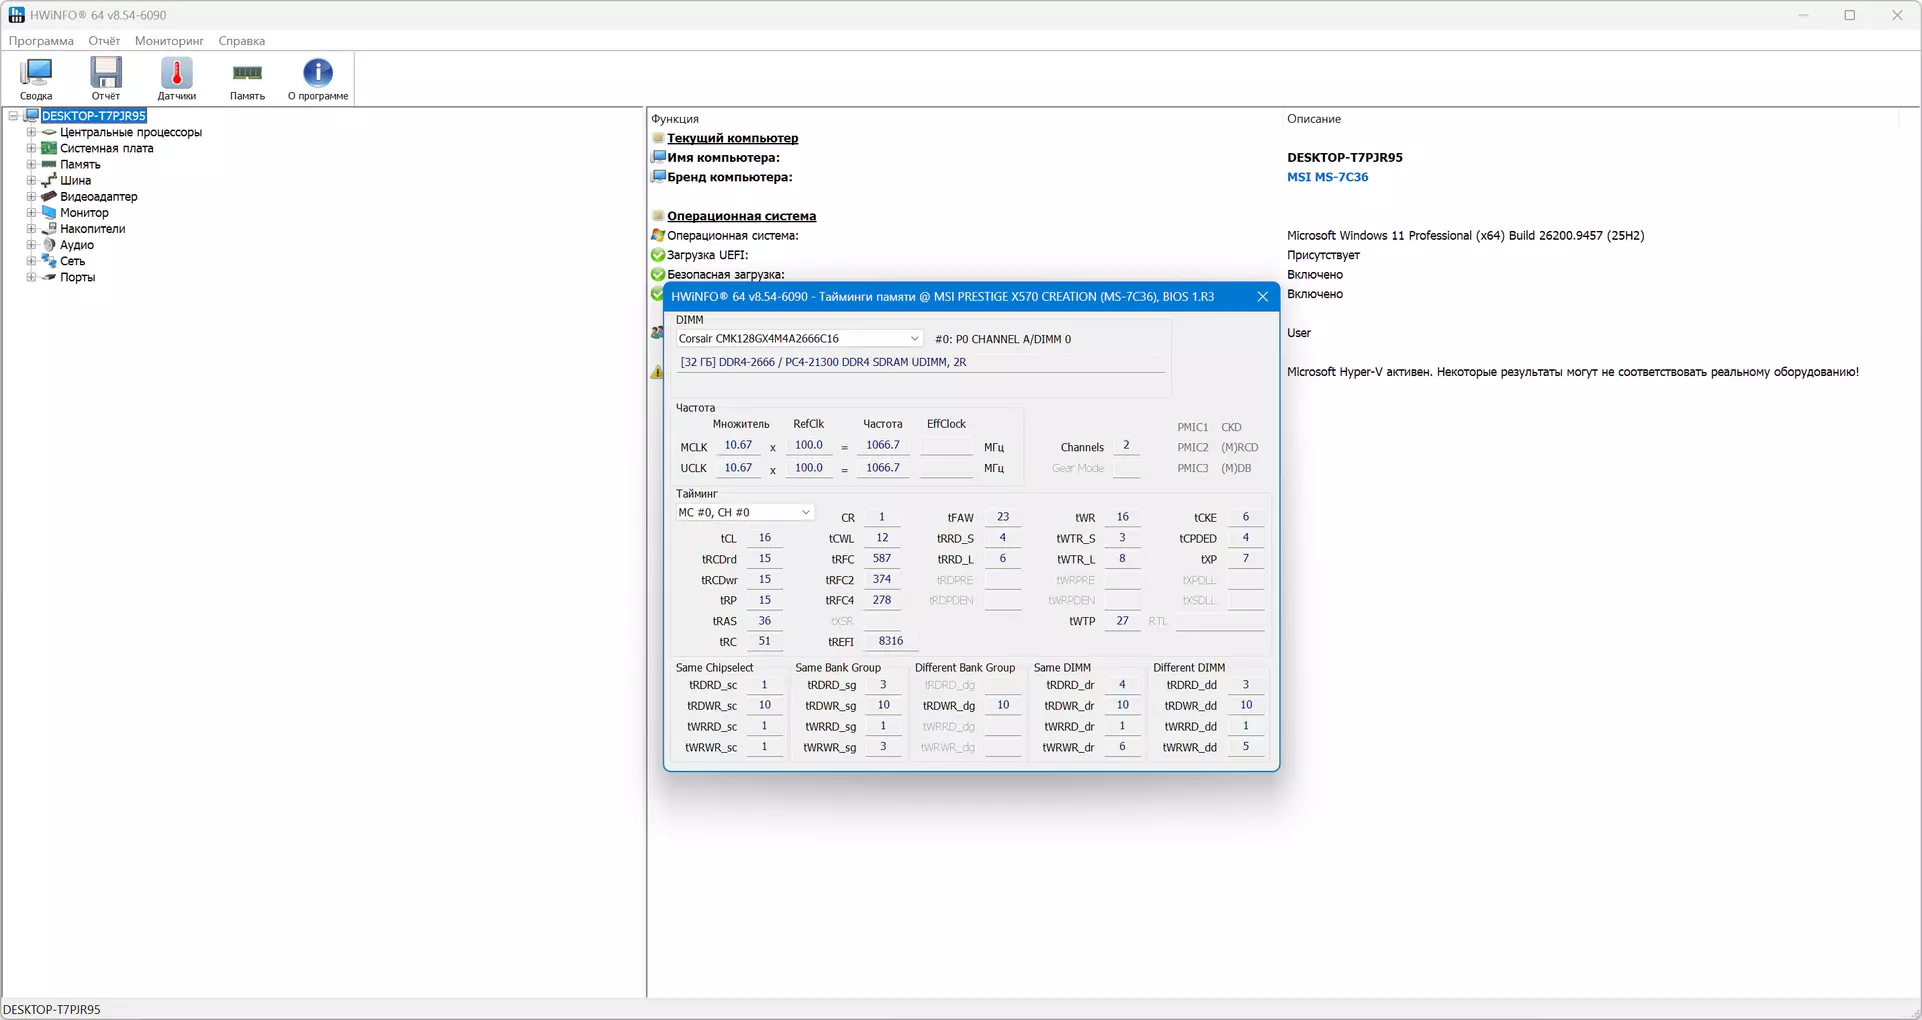Open the Corsair DIMM selection dropdown

[x=799, y=339]
